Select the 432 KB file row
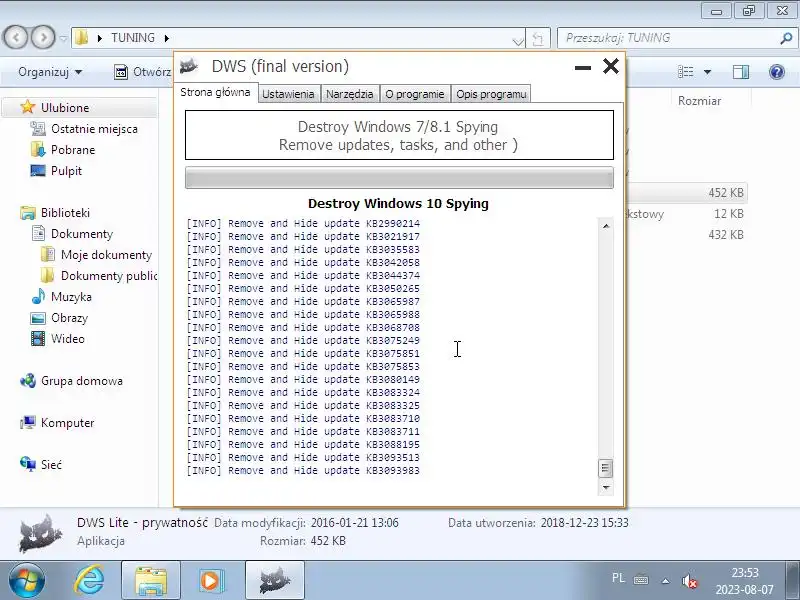The image size is (800, 600). coord(687,235)
